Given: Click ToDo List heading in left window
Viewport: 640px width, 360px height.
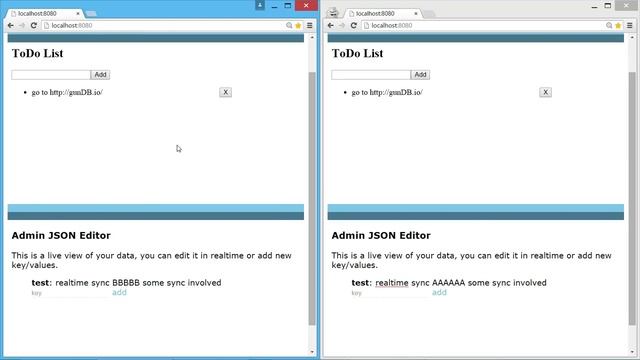Looking at the screenshot, I should tap(38, 53).
